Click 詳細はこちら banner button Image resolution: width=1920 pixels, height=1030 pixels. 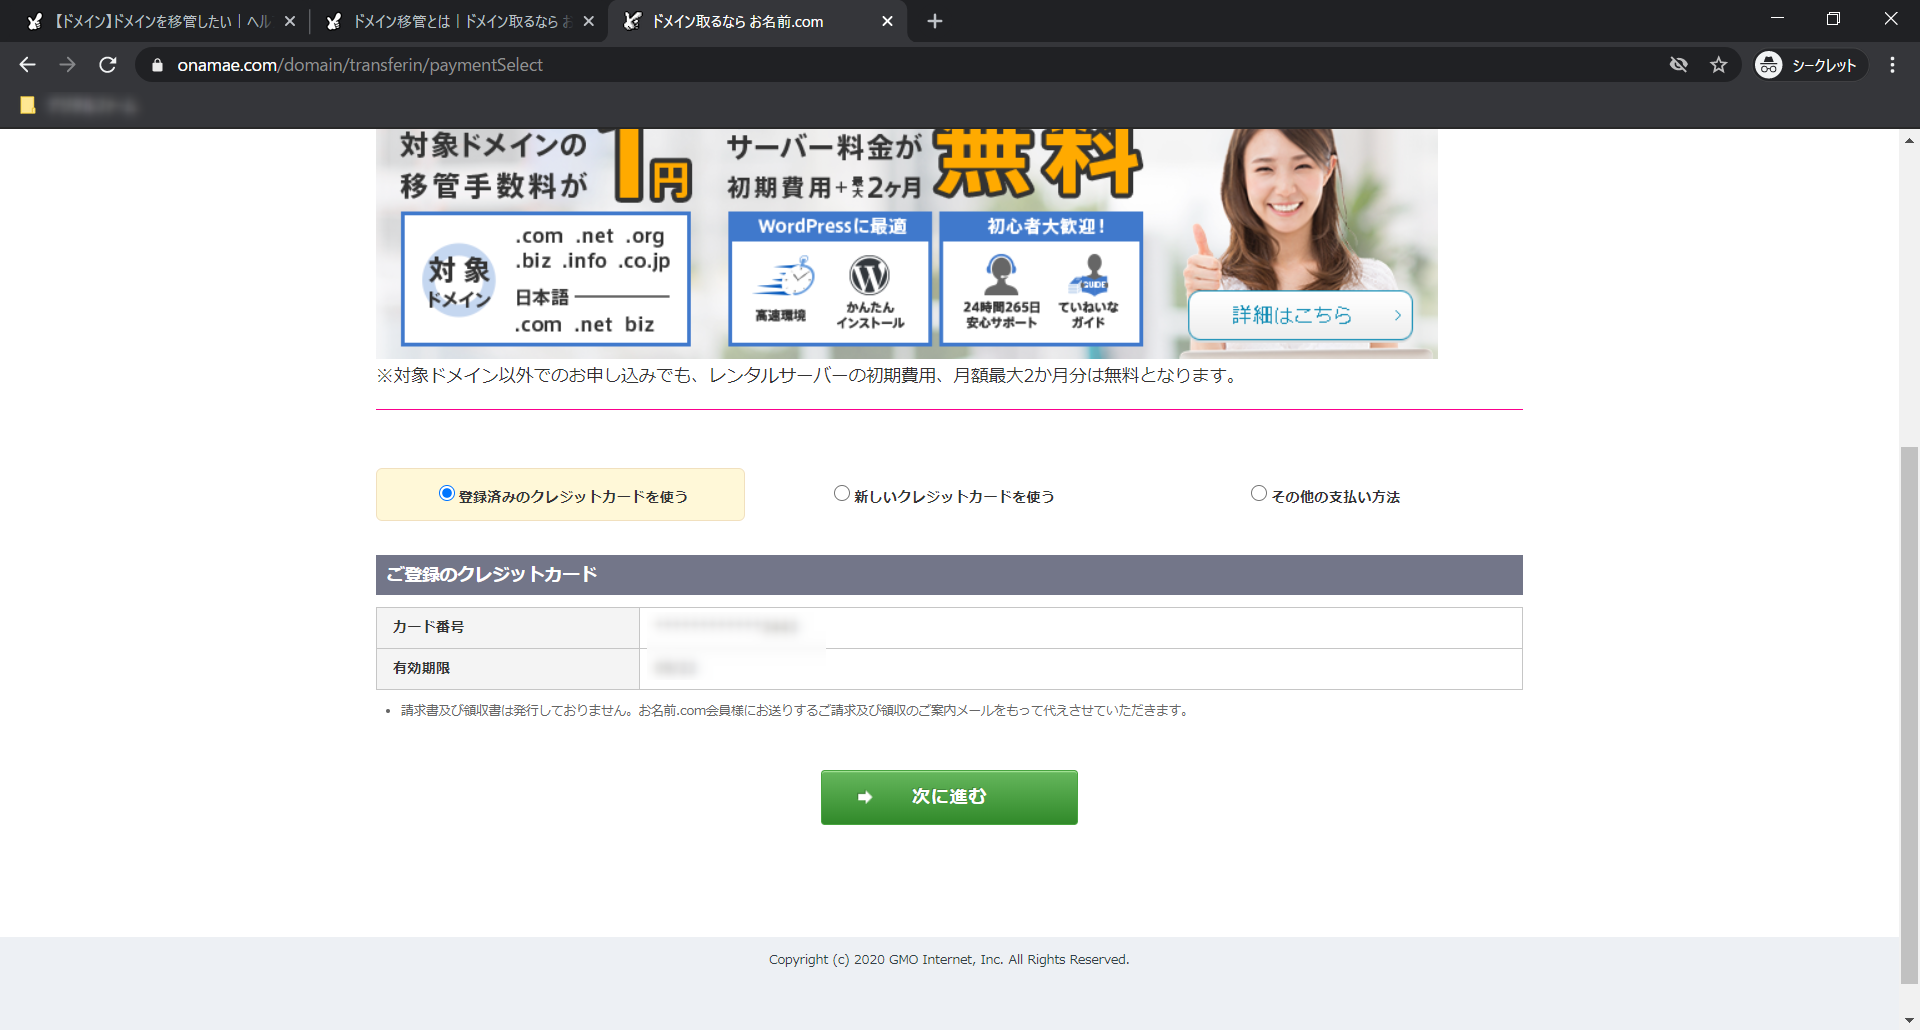1300,315
